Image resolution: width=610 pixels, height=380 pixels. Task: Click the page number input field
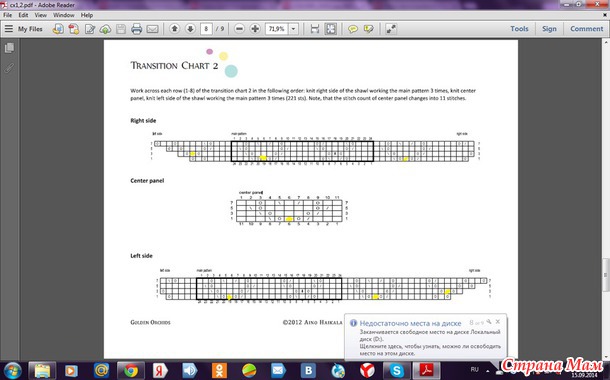206,28
